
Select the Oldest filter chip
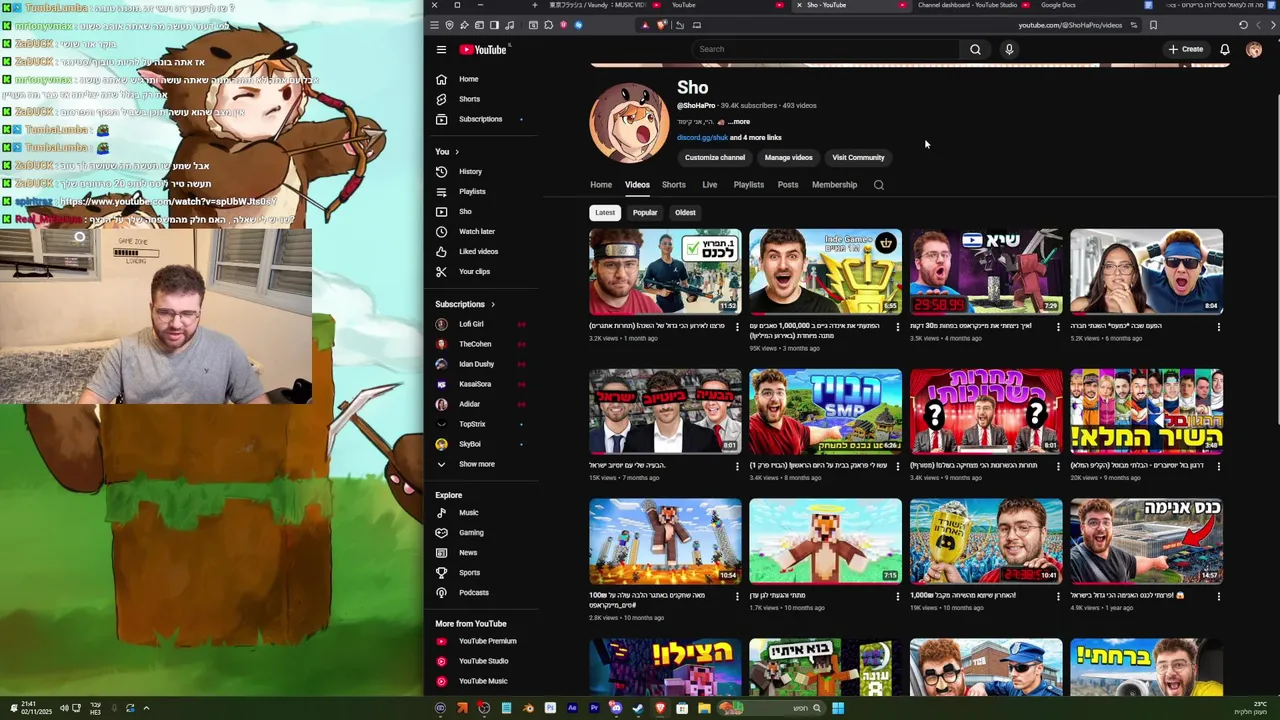(x=685, y=212)
